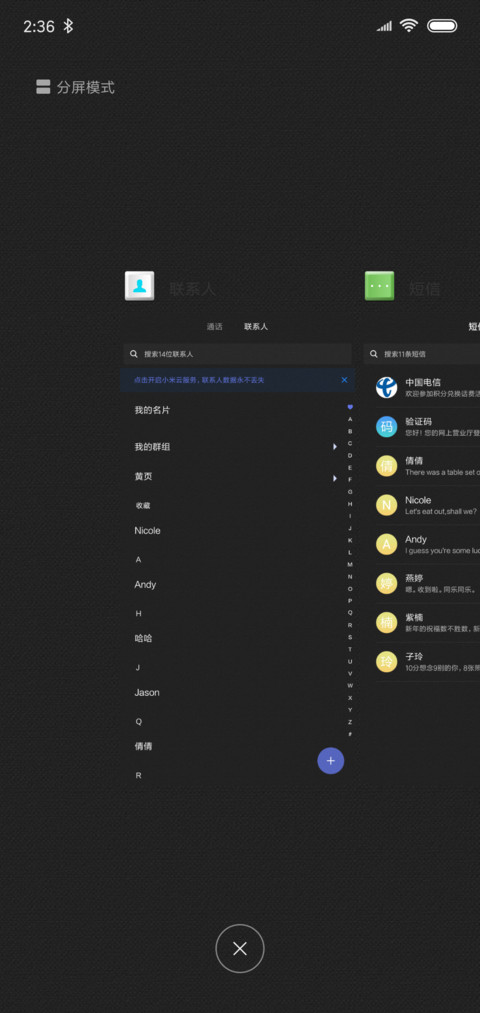
Task: Open 黄页 row
Action: point(236,477)
